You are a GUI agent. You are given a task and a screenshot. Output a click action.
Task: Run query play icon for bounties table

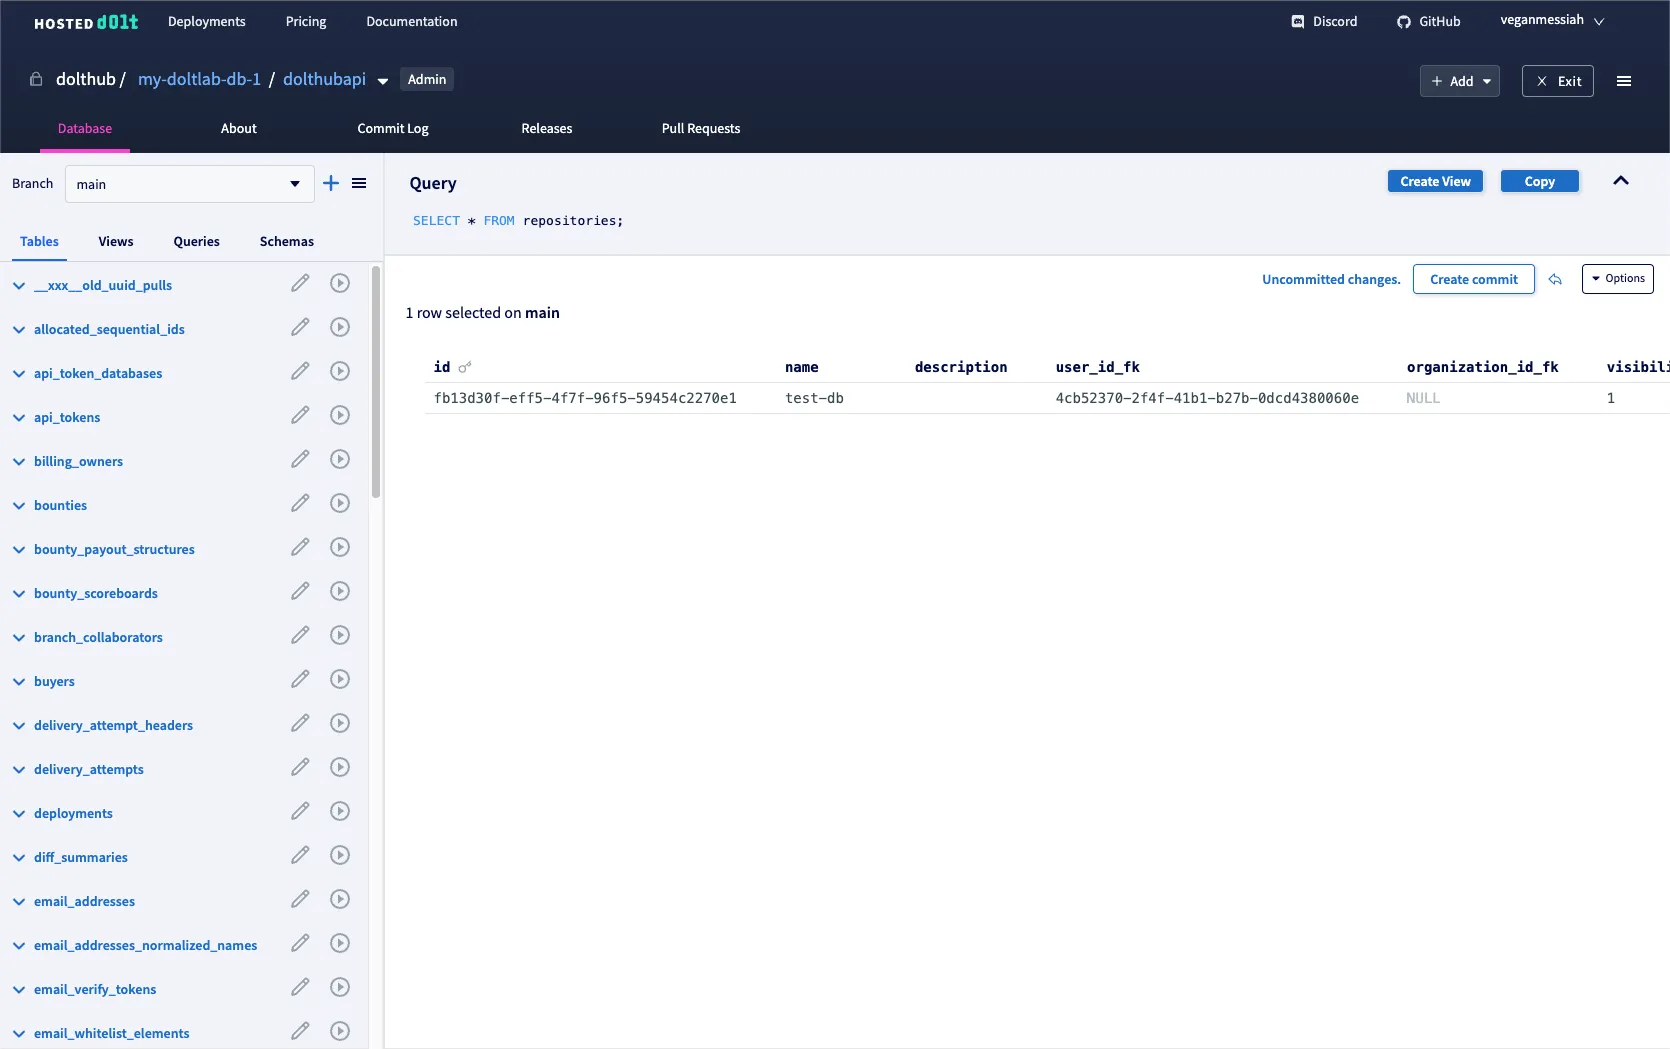click(x=340, y=504)
